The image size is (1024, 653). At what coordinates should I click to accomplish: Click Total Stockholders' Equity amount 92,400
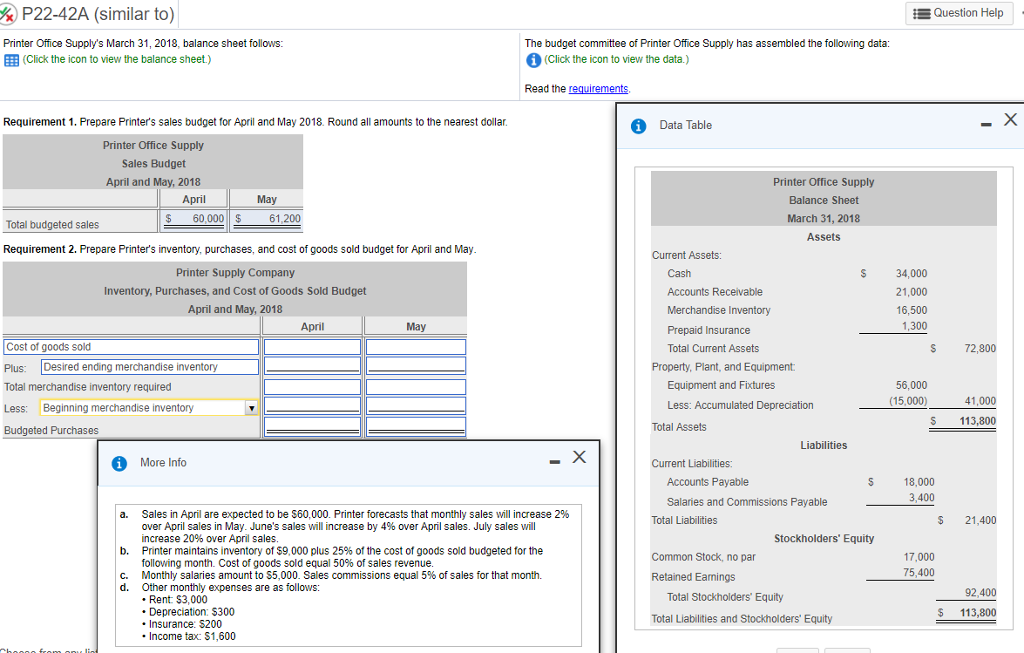tap(980, 593)
